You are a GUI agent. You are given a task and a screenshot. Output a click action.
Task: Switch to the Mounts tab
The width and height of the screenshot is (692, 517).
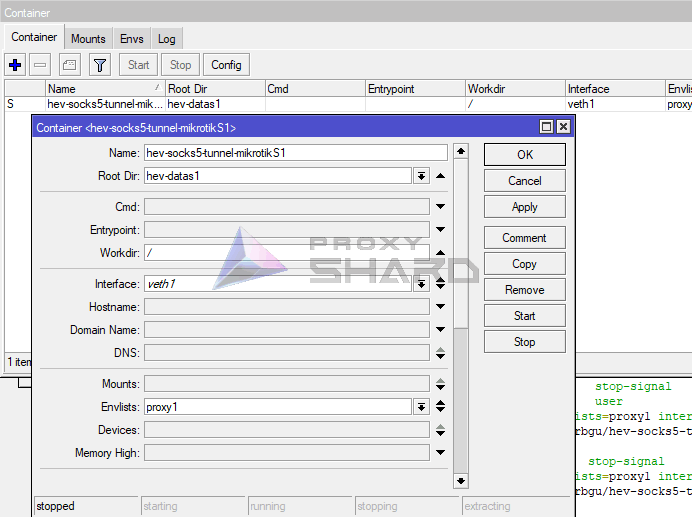(88, 39)
